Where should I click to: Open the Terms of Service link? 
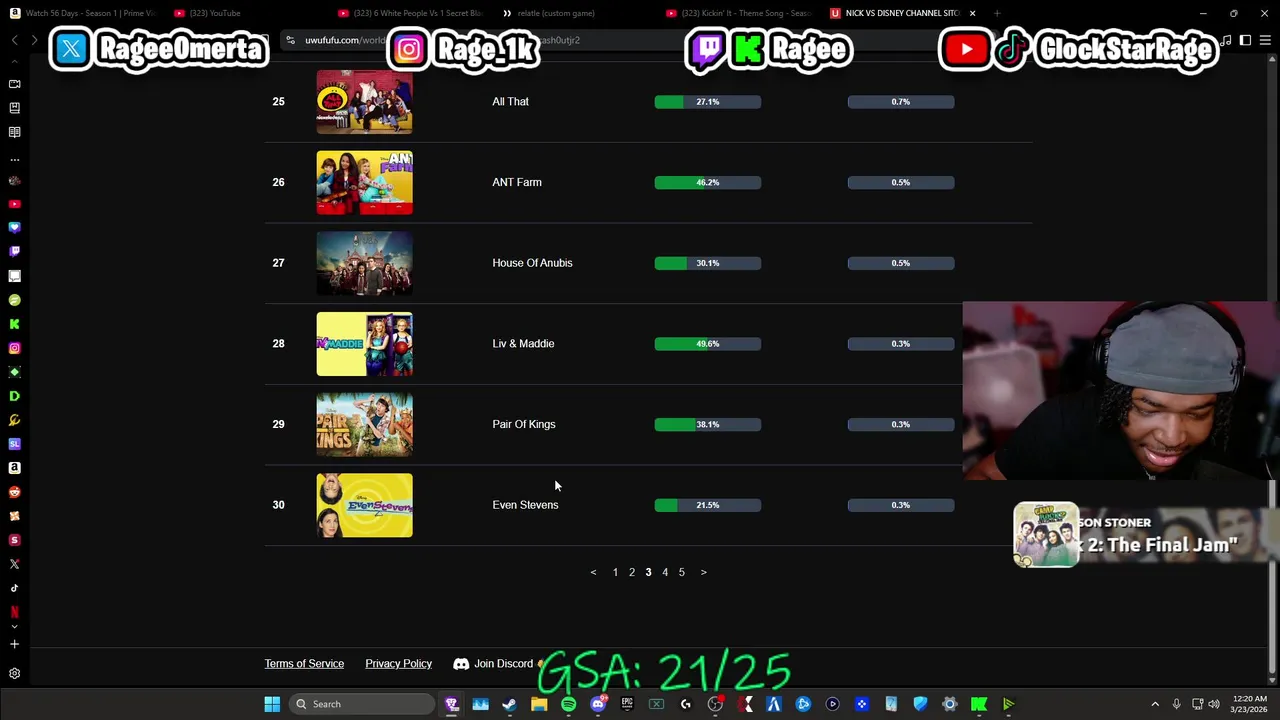(304, 664)
